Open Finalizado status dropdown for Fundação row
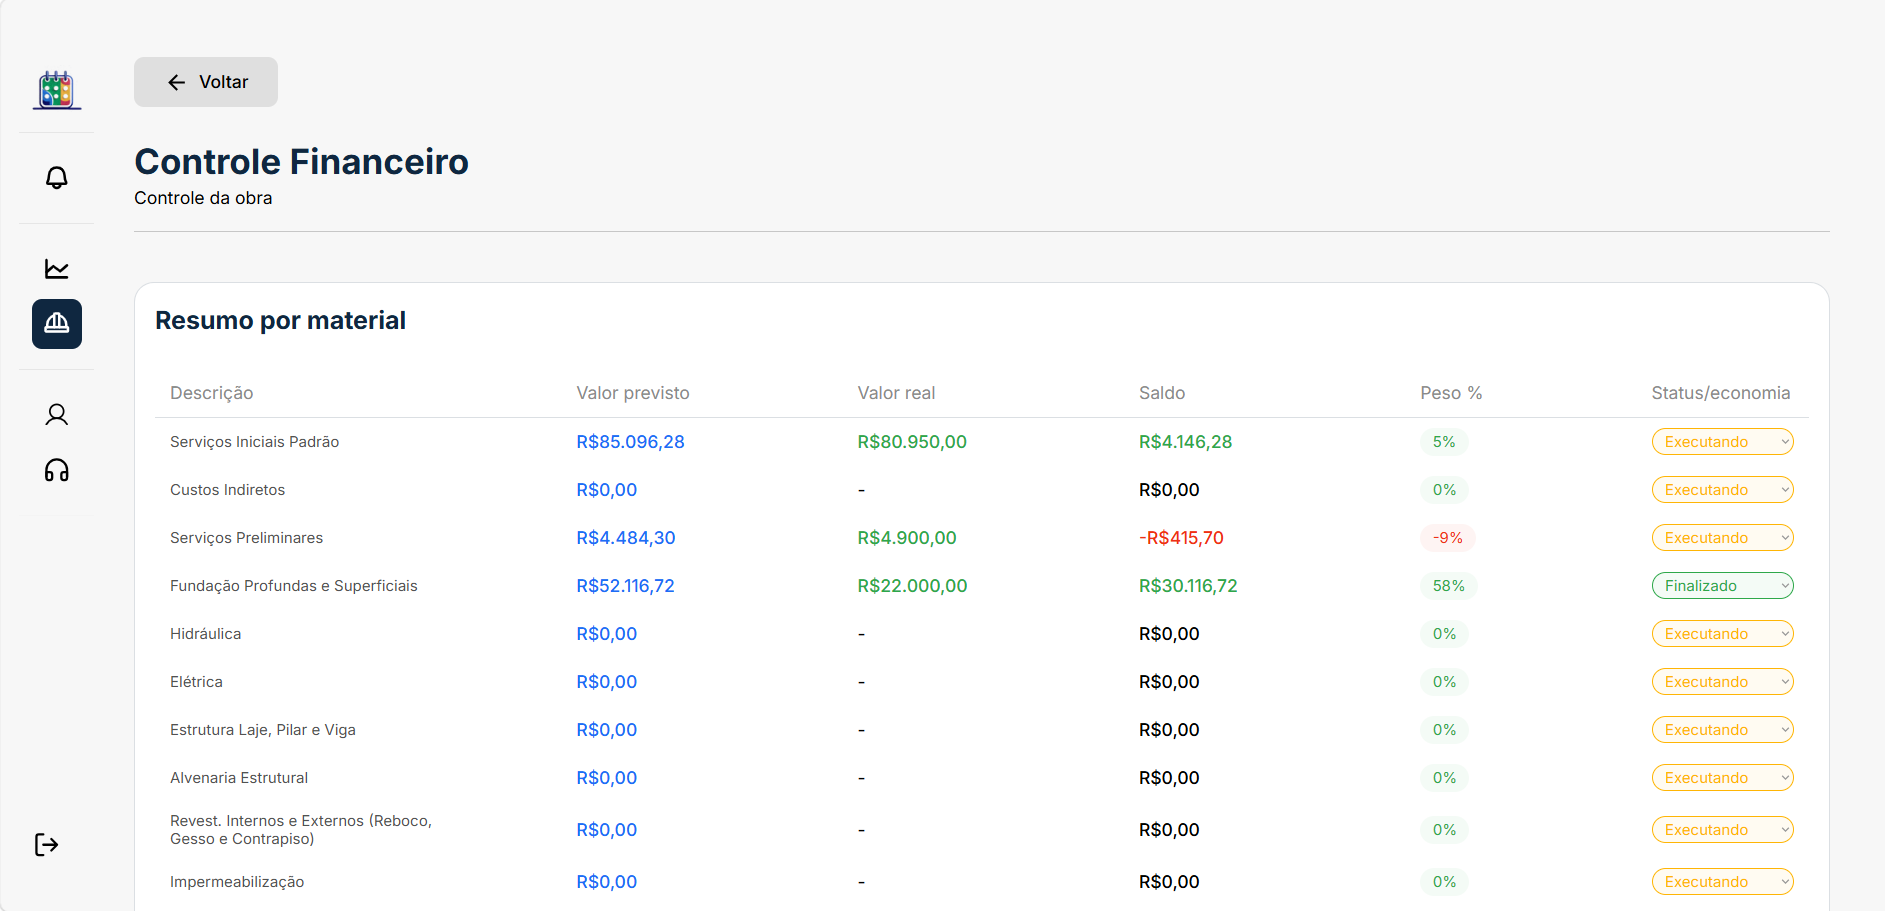This screenshot has width=1885, height=911. (1722, 586)
